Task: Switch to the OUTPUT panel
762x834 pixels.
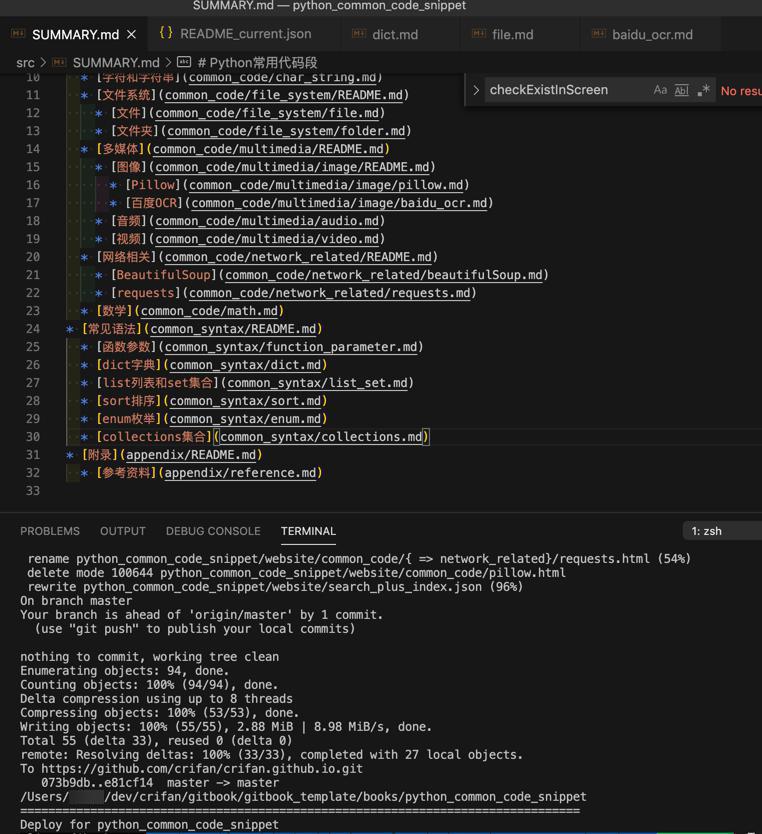Action: [123, 531]
